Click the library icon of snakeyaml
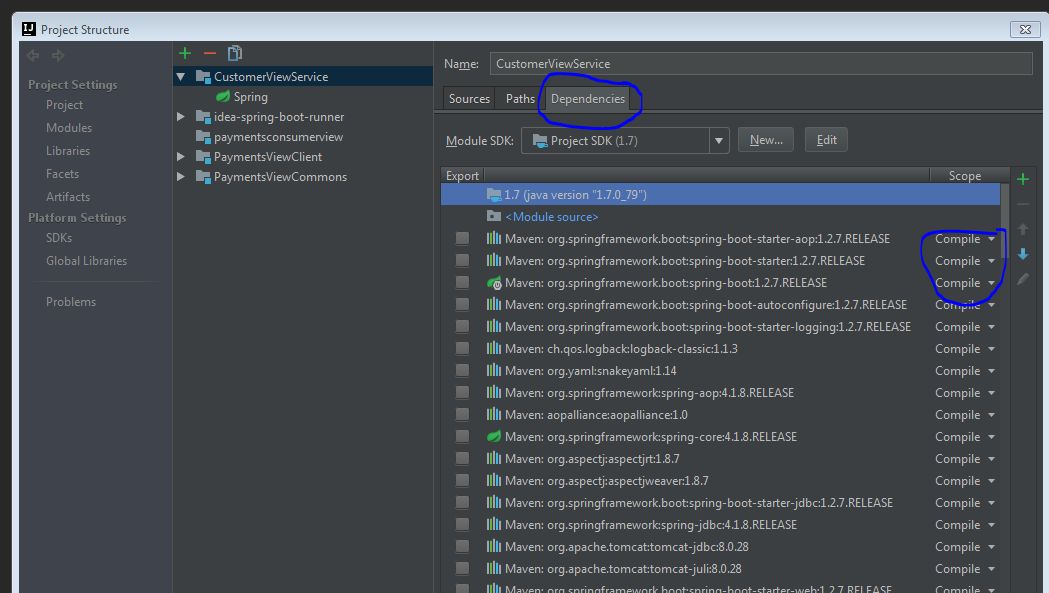The image size is (1049, 593). pyautogui.click(x=494, y=370)
